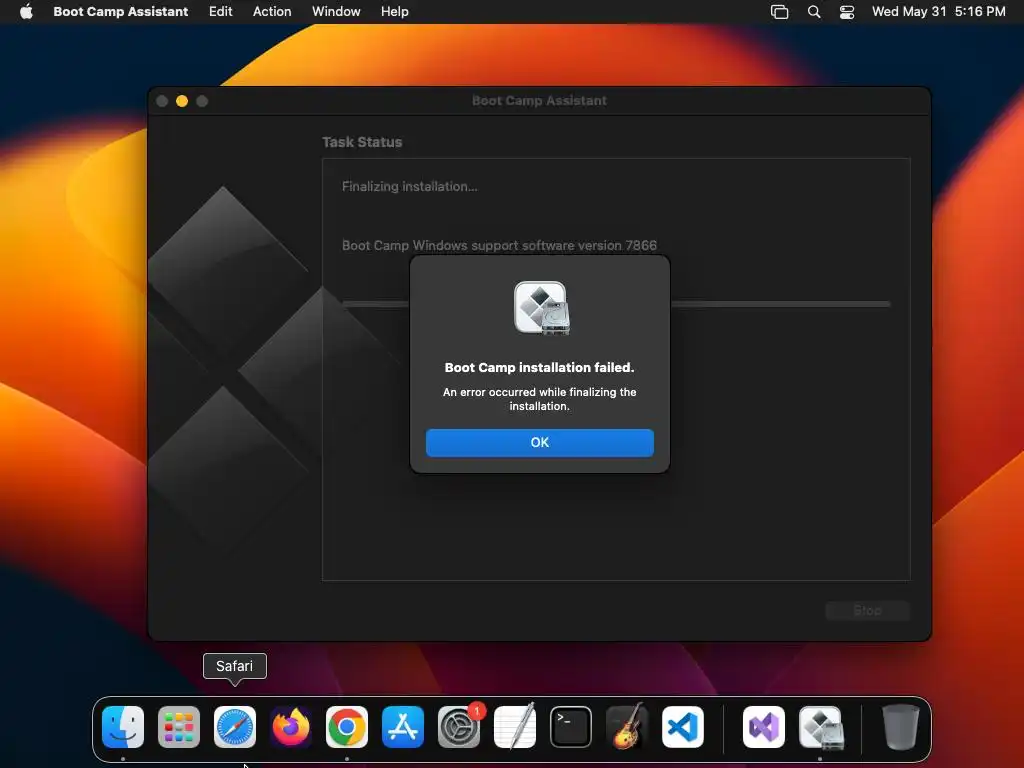This screenshot has width=1024, height=768.
Task: Open Finder from the Dock
Action: pos(123,726)
